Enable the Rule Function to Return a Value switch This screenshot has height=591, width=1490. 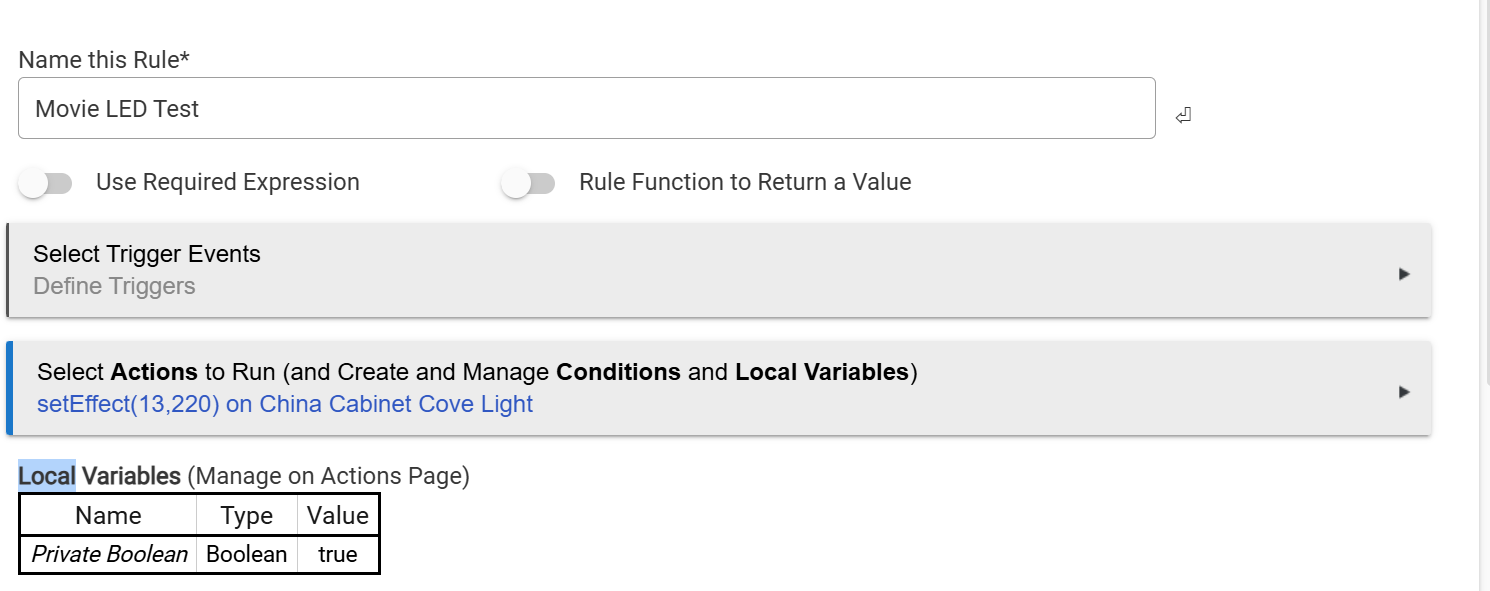(x=529, y=183)
